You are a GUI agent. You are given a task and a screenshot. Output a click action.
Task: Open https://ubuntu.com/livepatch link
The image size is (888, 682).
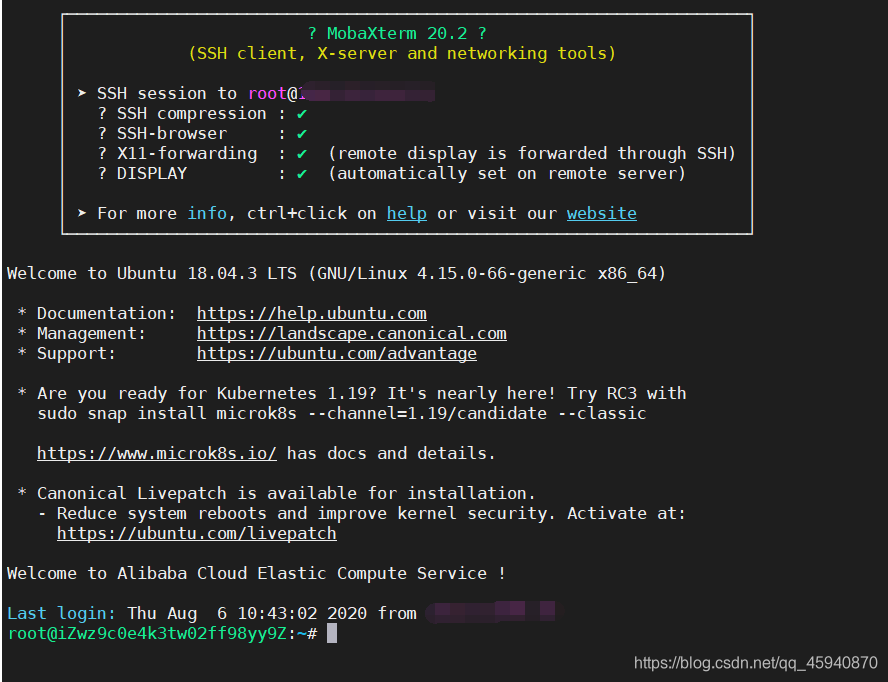pyautogui.click(x=197, y=534)
